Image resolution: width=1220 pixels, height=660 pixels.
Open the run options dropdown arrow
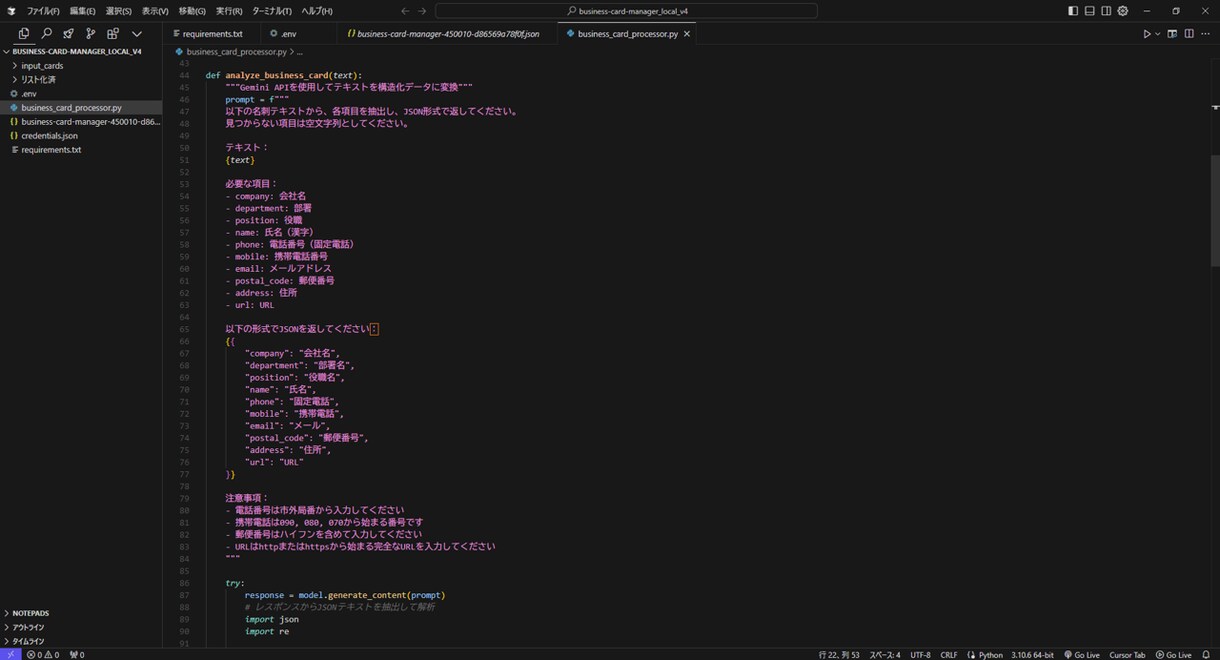tap(1158, 34)
